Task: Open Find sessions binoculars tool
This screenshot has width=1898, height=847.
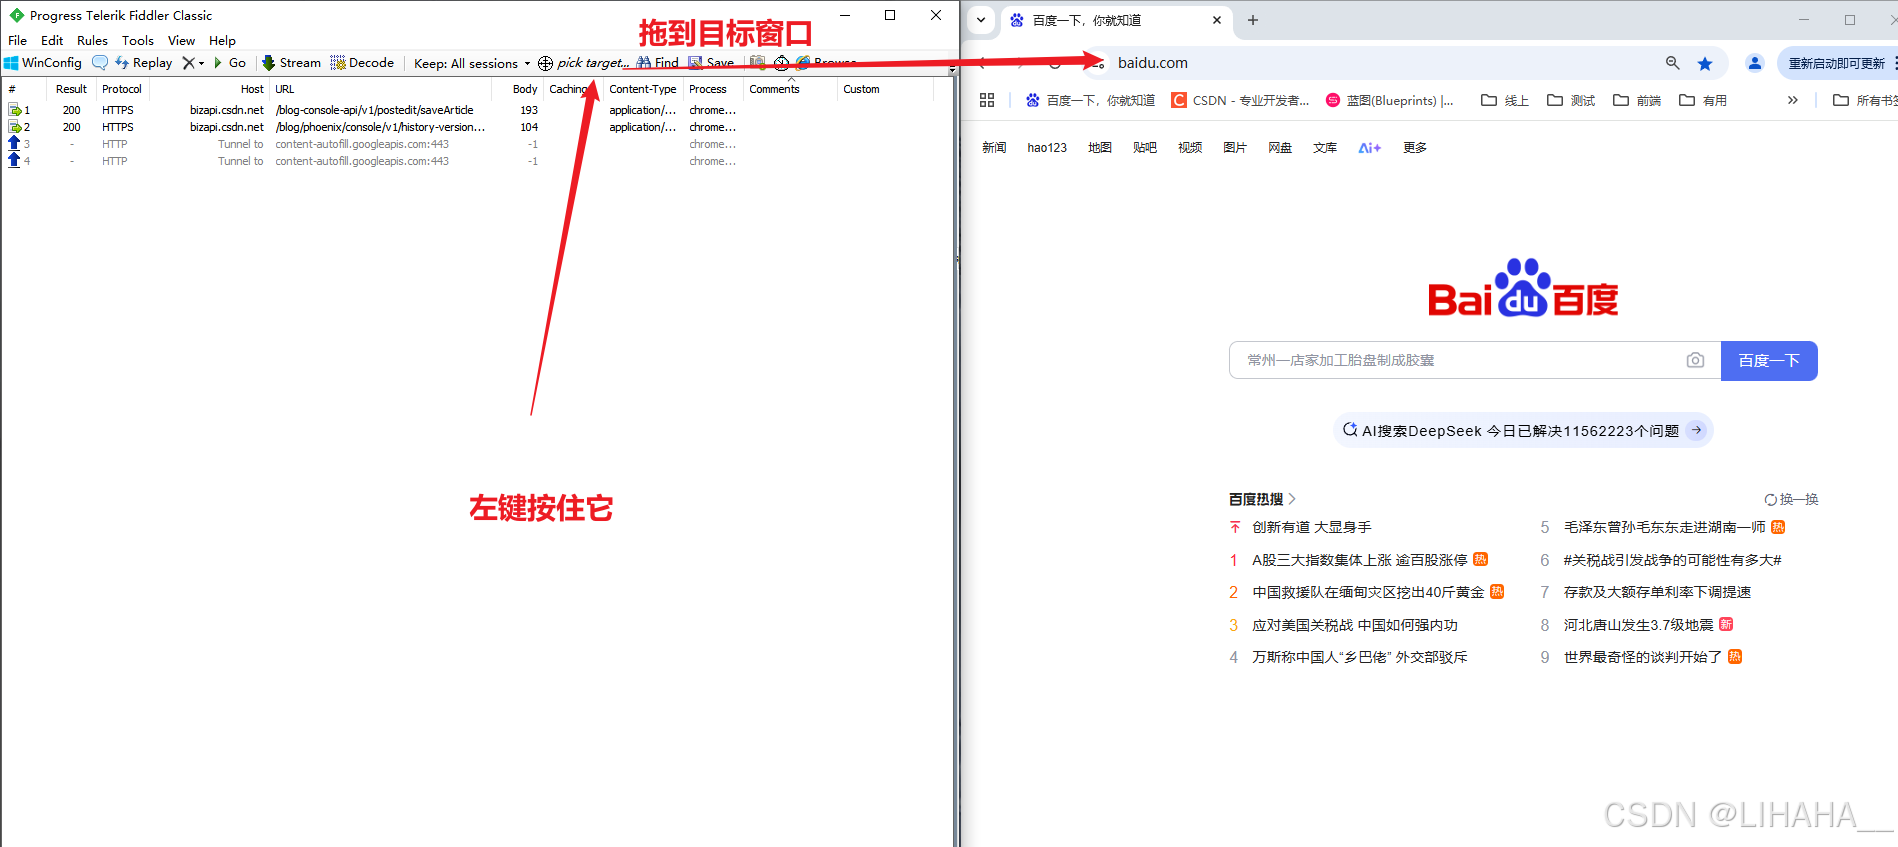Action: tap(657, 63)
